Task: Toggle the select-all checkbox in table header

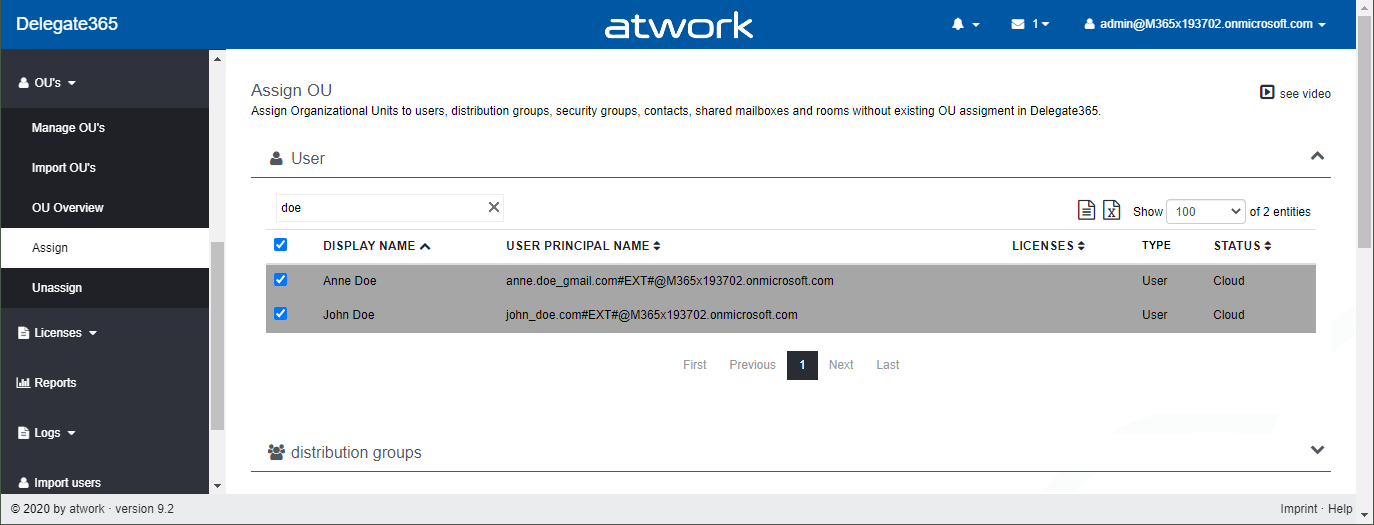Action: point(280,244)
